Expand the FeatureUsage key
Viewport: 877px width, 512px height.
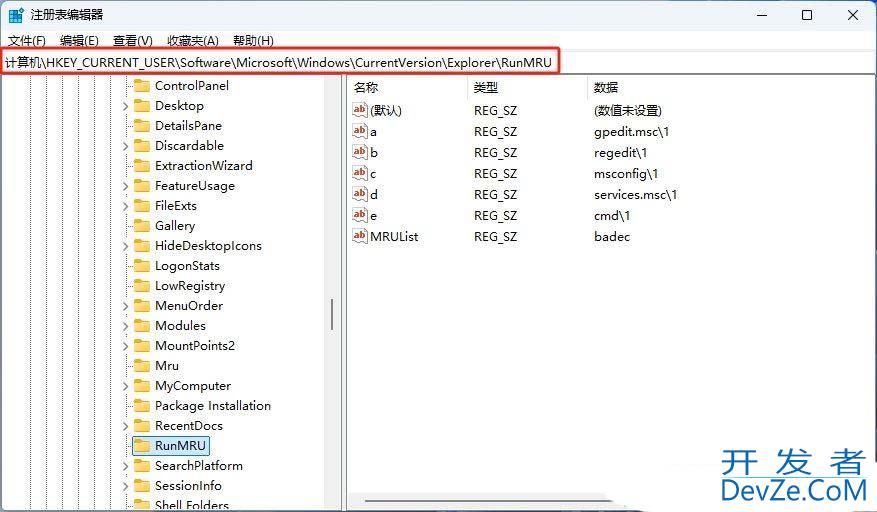[x=125, y=186]
